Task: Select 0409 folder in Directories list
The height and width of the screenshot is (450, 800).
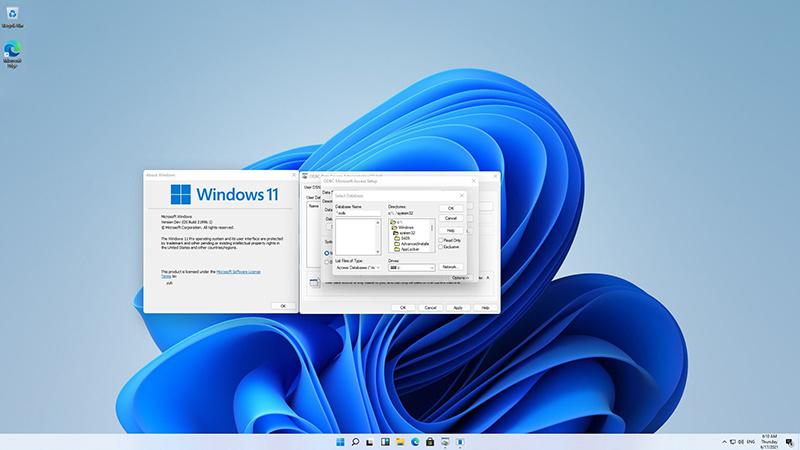Action: pos(402,238)
